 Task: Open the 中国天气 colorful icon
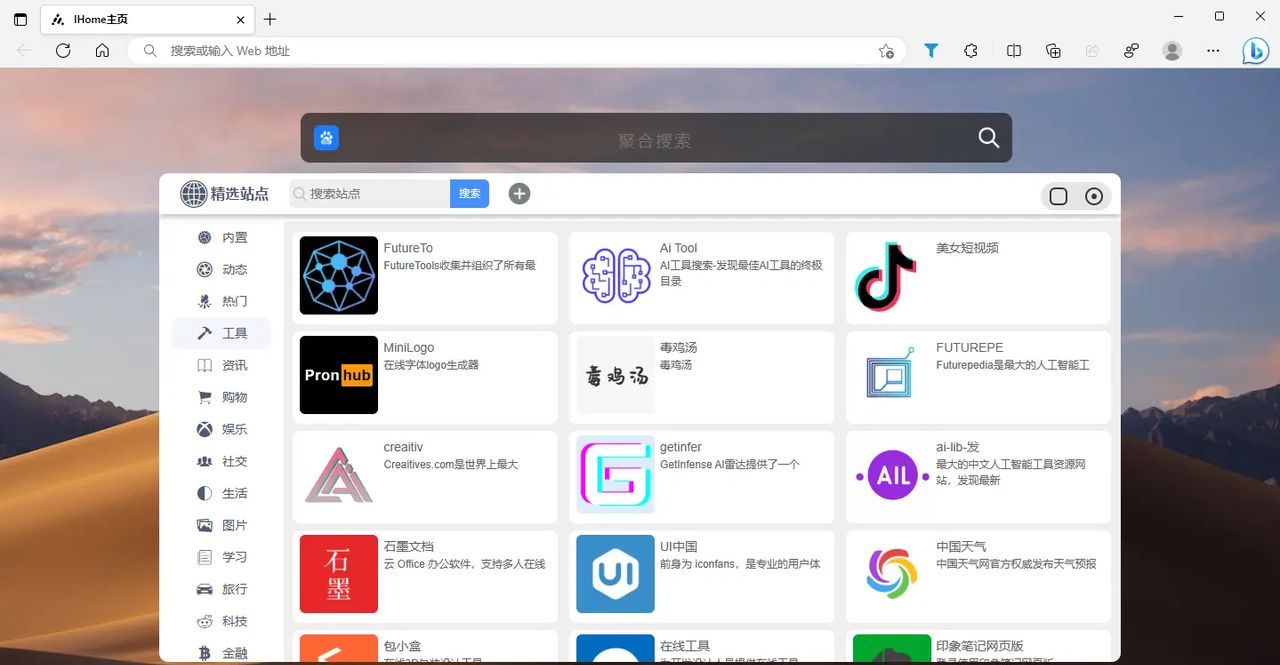(x=891, y=574)
